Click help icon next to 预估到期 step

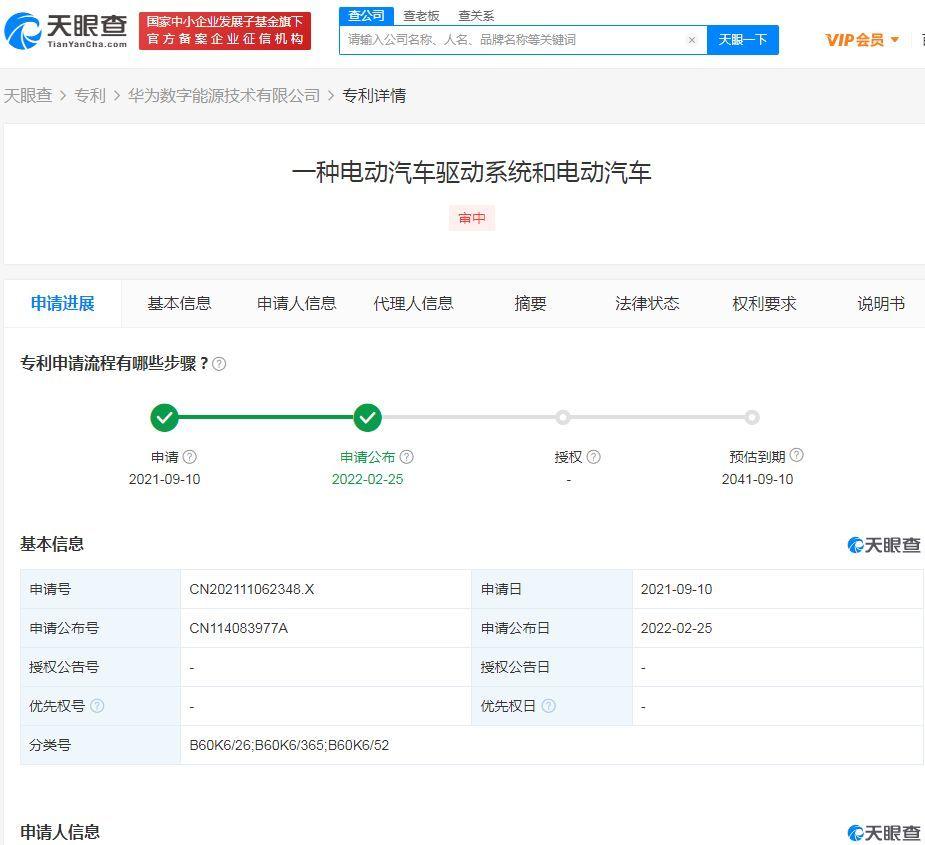796,455
